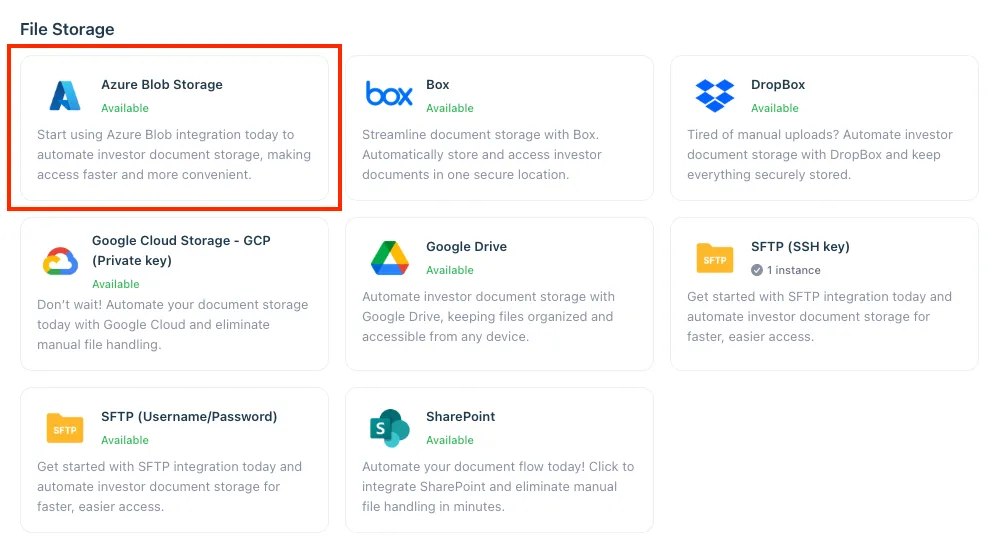Viewport: 993px width, 546px height.
Task: Click the Box logo icon
Action: coord(389,94)
